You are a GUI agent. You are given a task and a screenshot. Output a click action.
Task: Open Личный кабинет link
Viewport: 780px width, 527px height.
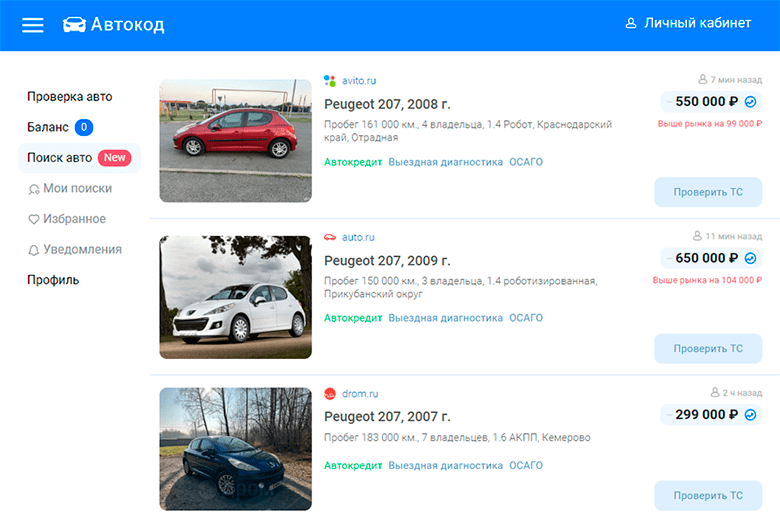tap(697, 23)
